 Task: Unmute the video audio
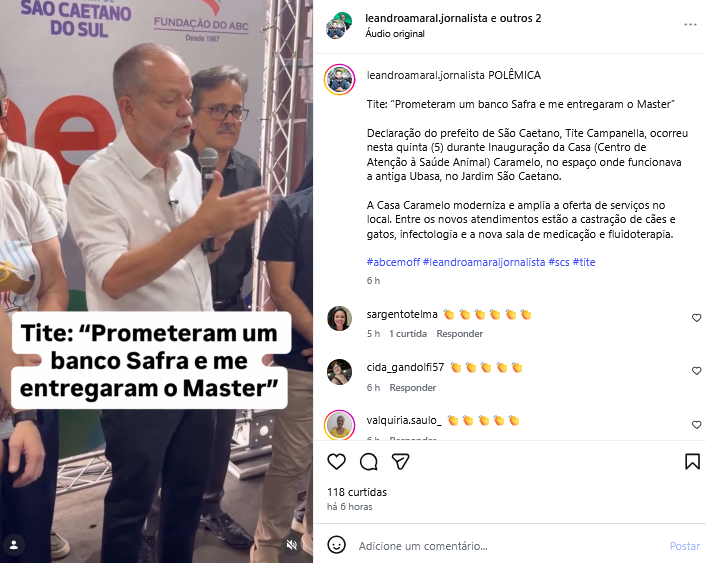tap(292, 545)
